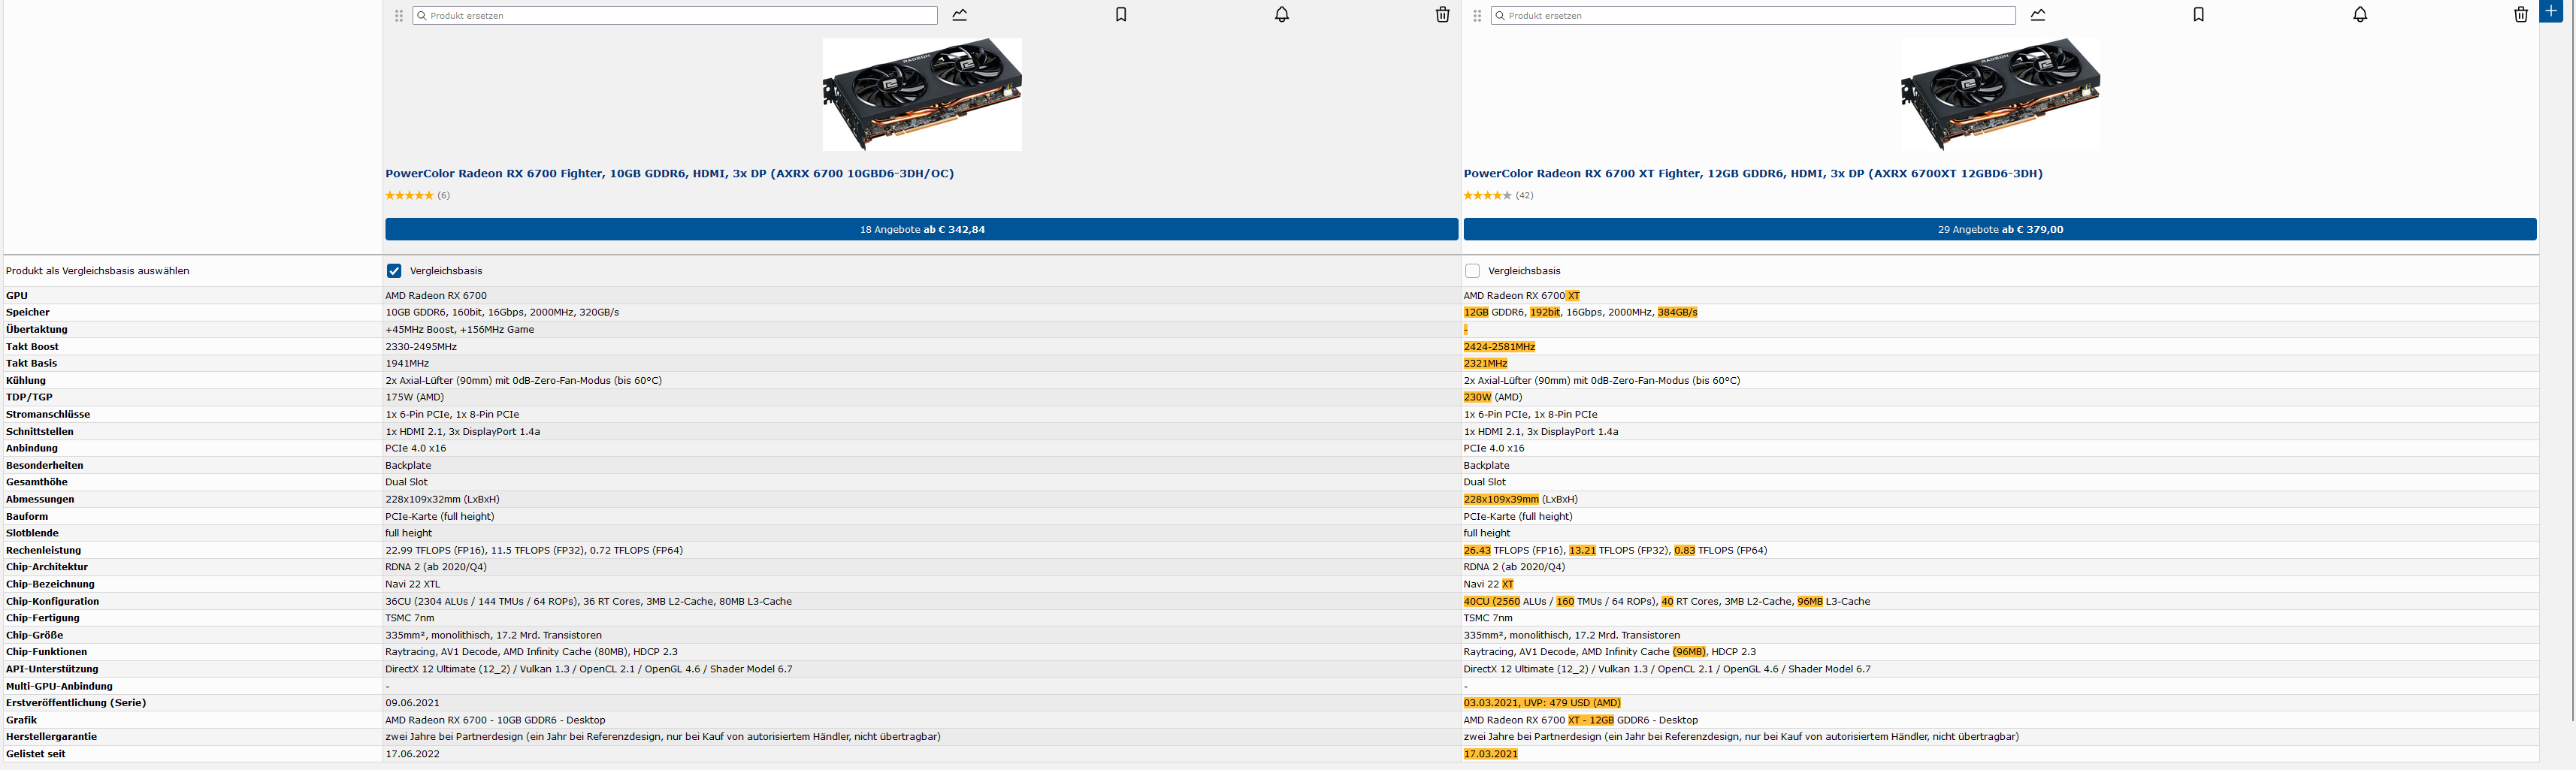Check Vergleichsbasis for RX 6700 XT
2576x770 pixels.
pyautogui.click(x=1472, y=271)
